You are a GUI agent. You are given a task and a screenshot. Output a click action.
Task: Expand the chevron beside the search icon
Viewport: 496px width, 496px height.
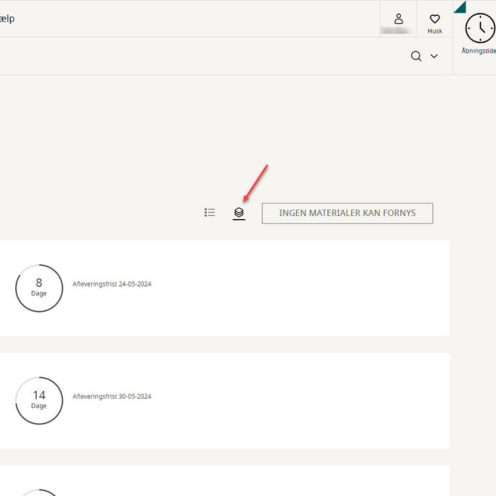[434, 56]
